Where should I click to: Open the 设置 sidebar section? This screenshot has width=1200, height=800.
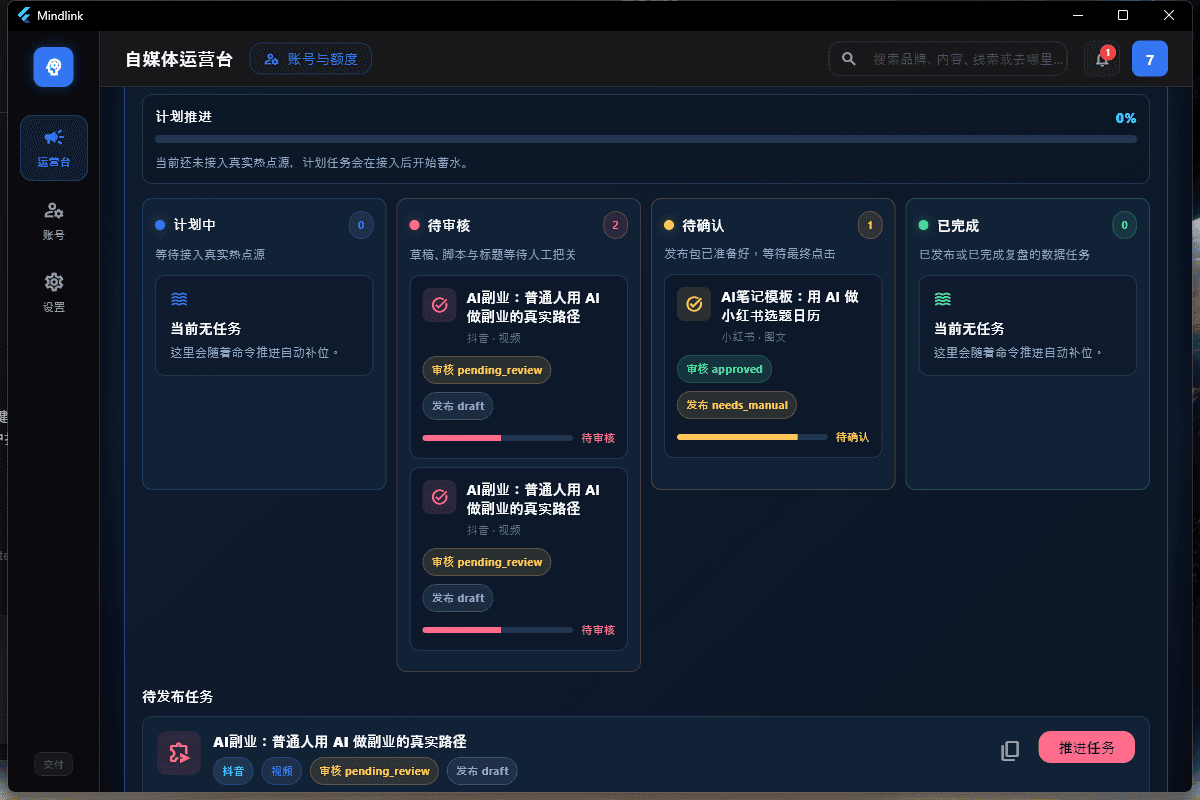[54, 292]
